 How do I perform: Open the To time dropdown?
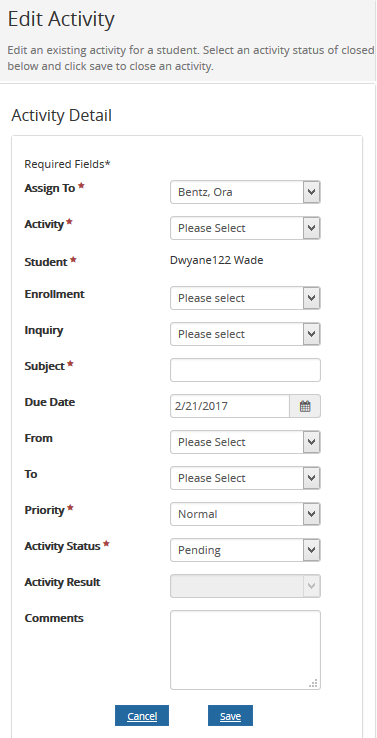coord(245,478)
